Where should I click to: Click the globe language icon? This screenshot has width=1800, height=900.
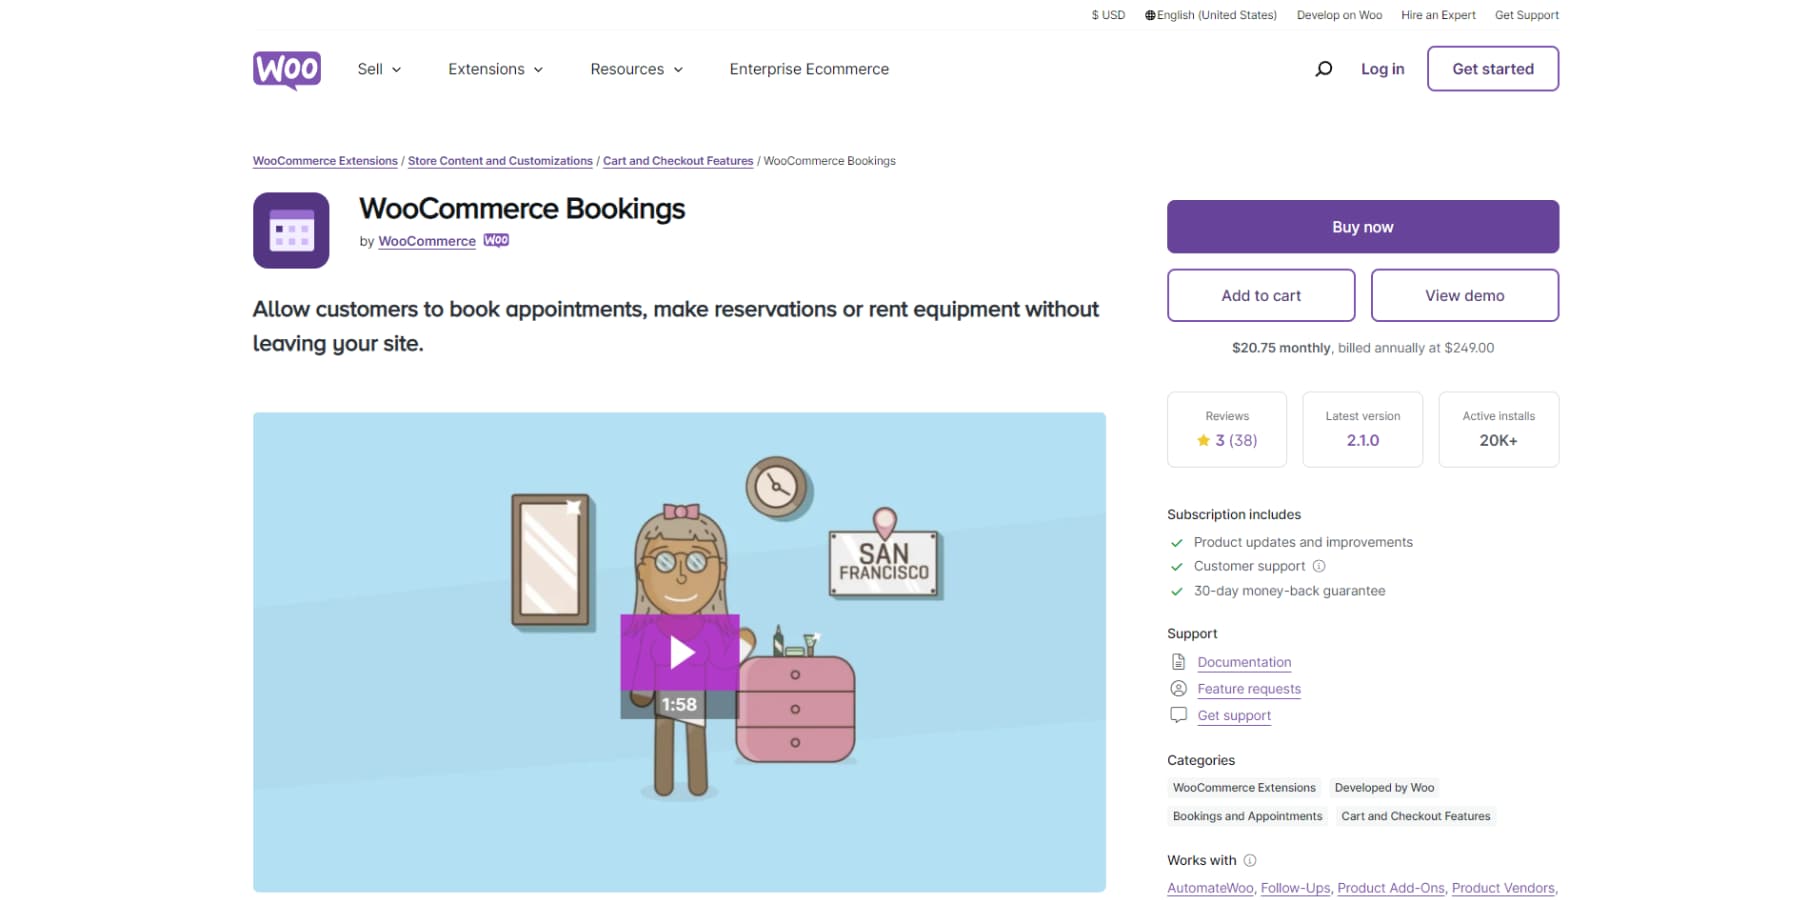point(1150,15)
